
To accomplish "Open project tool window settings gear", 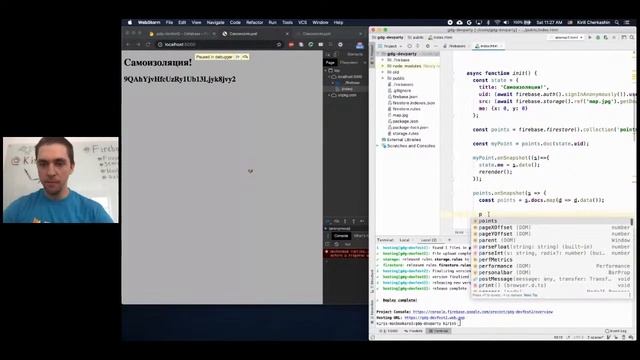I will [428, 46].
